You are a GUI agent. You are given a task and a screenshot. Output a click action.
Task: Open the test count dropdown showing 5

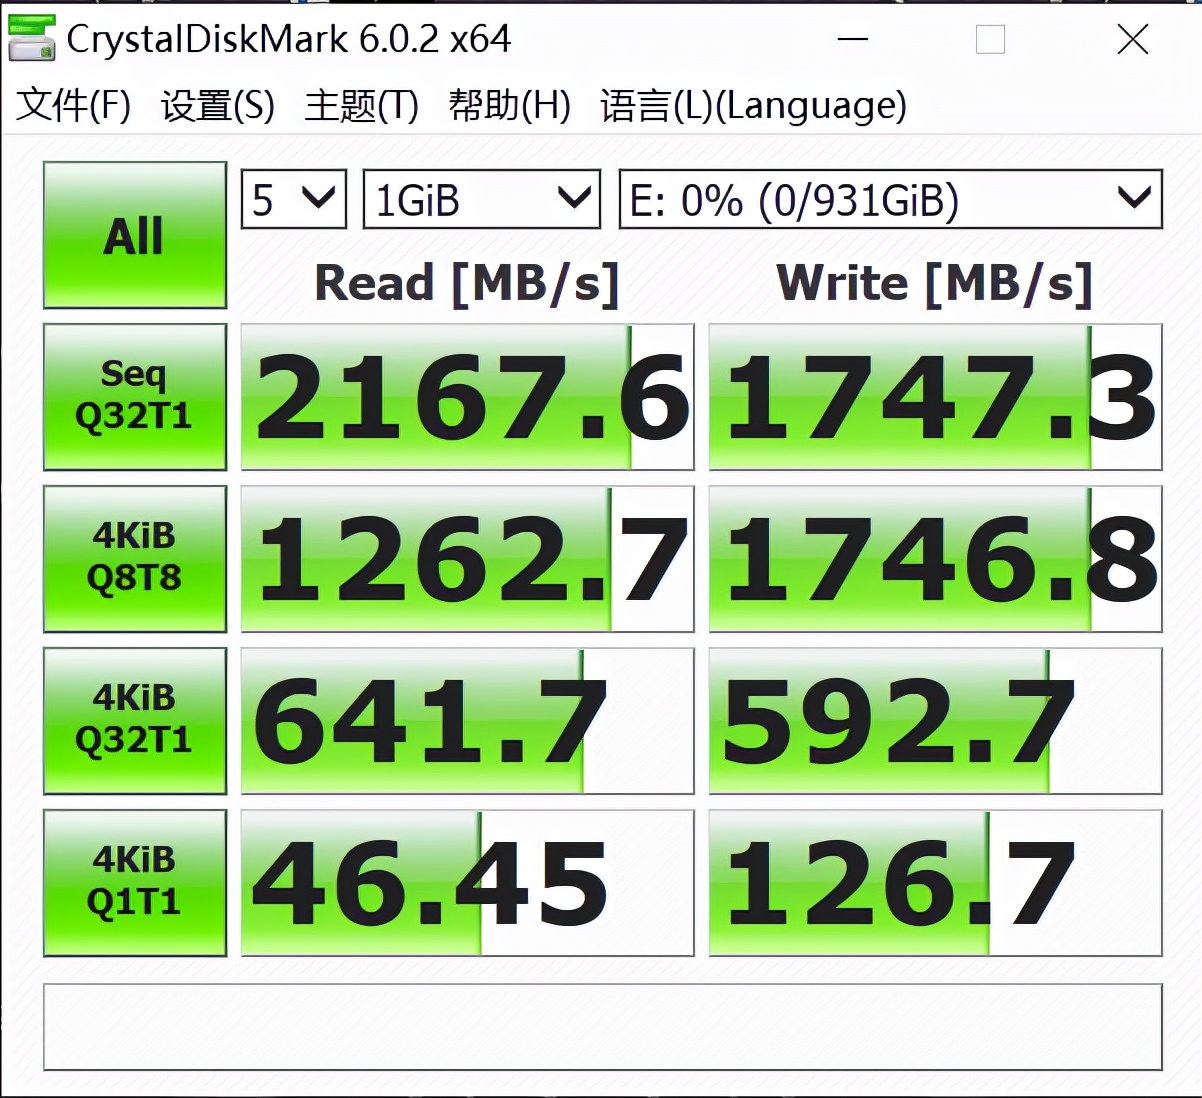(x=292, y=198)
